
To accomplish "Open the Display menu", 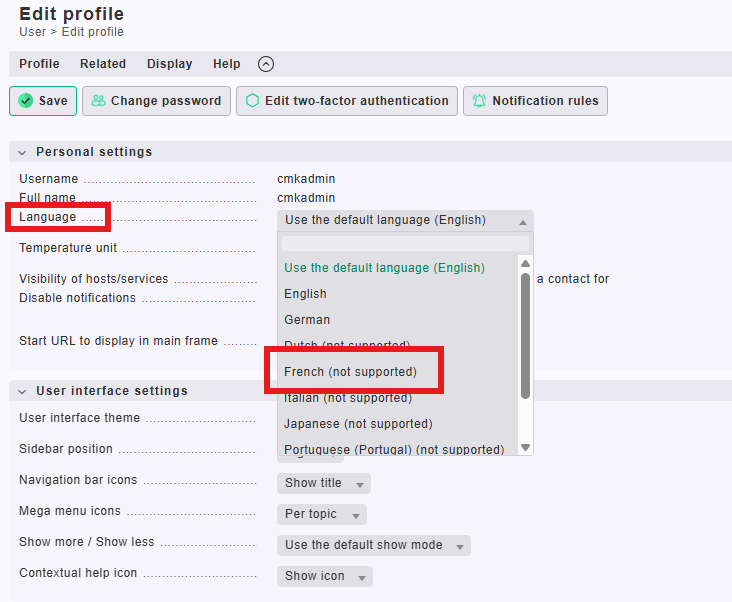I will [x=169, y=64].
